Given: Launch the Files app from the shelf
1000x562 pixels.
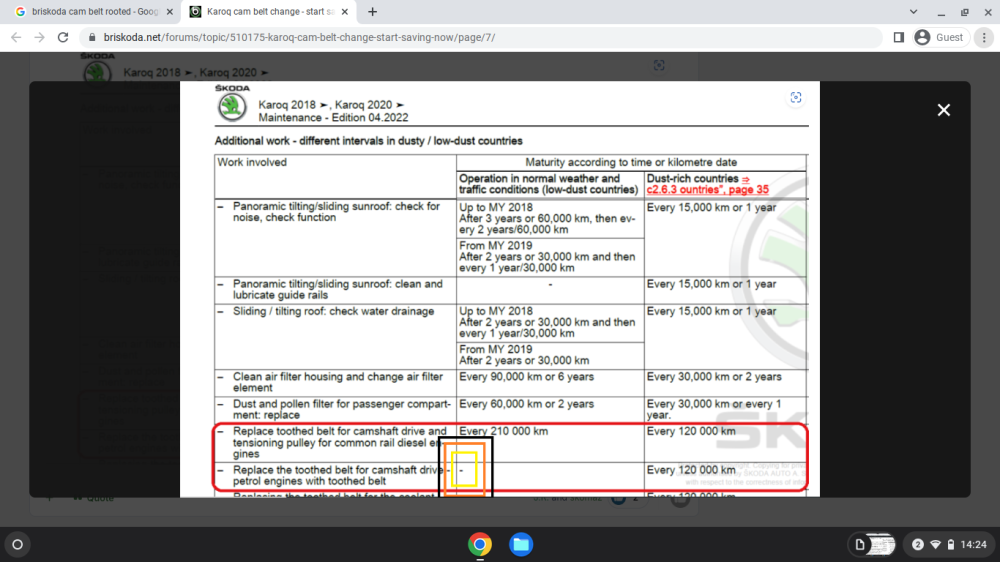Looking at the screenshot, I should (521, 544).
